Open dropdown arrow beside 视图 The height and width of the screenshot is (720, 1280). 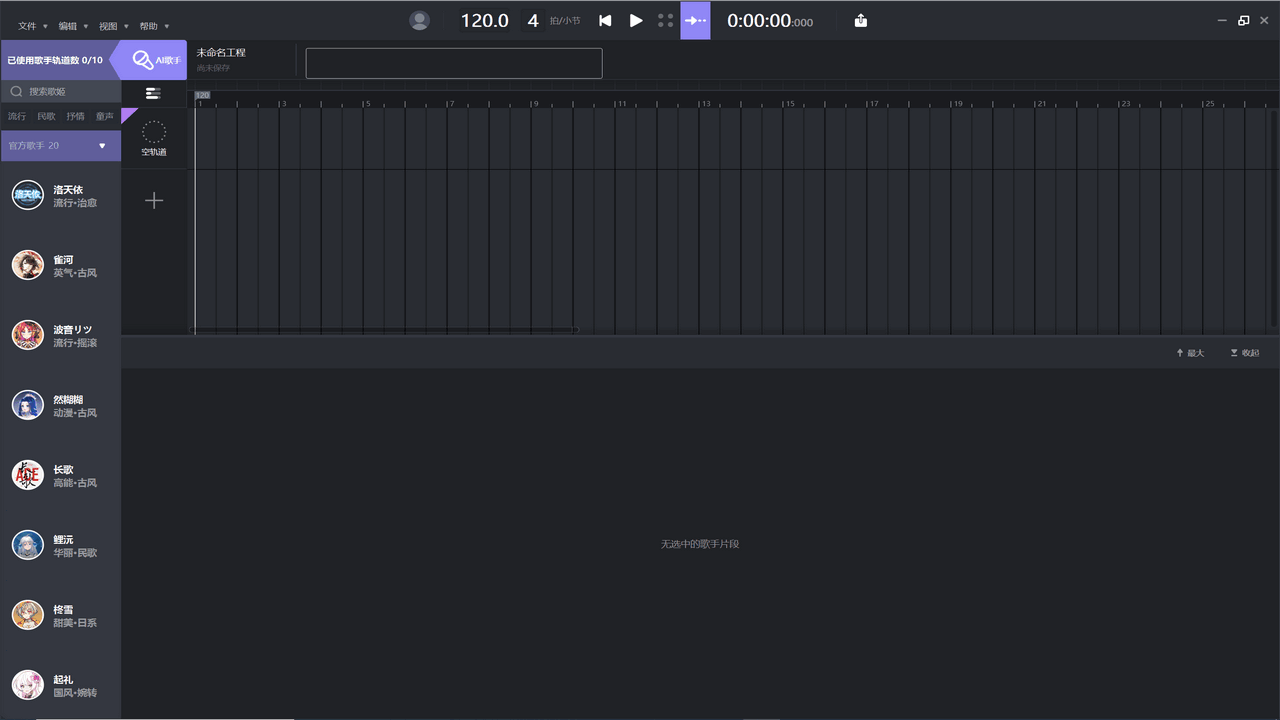[x=126, y=27]
